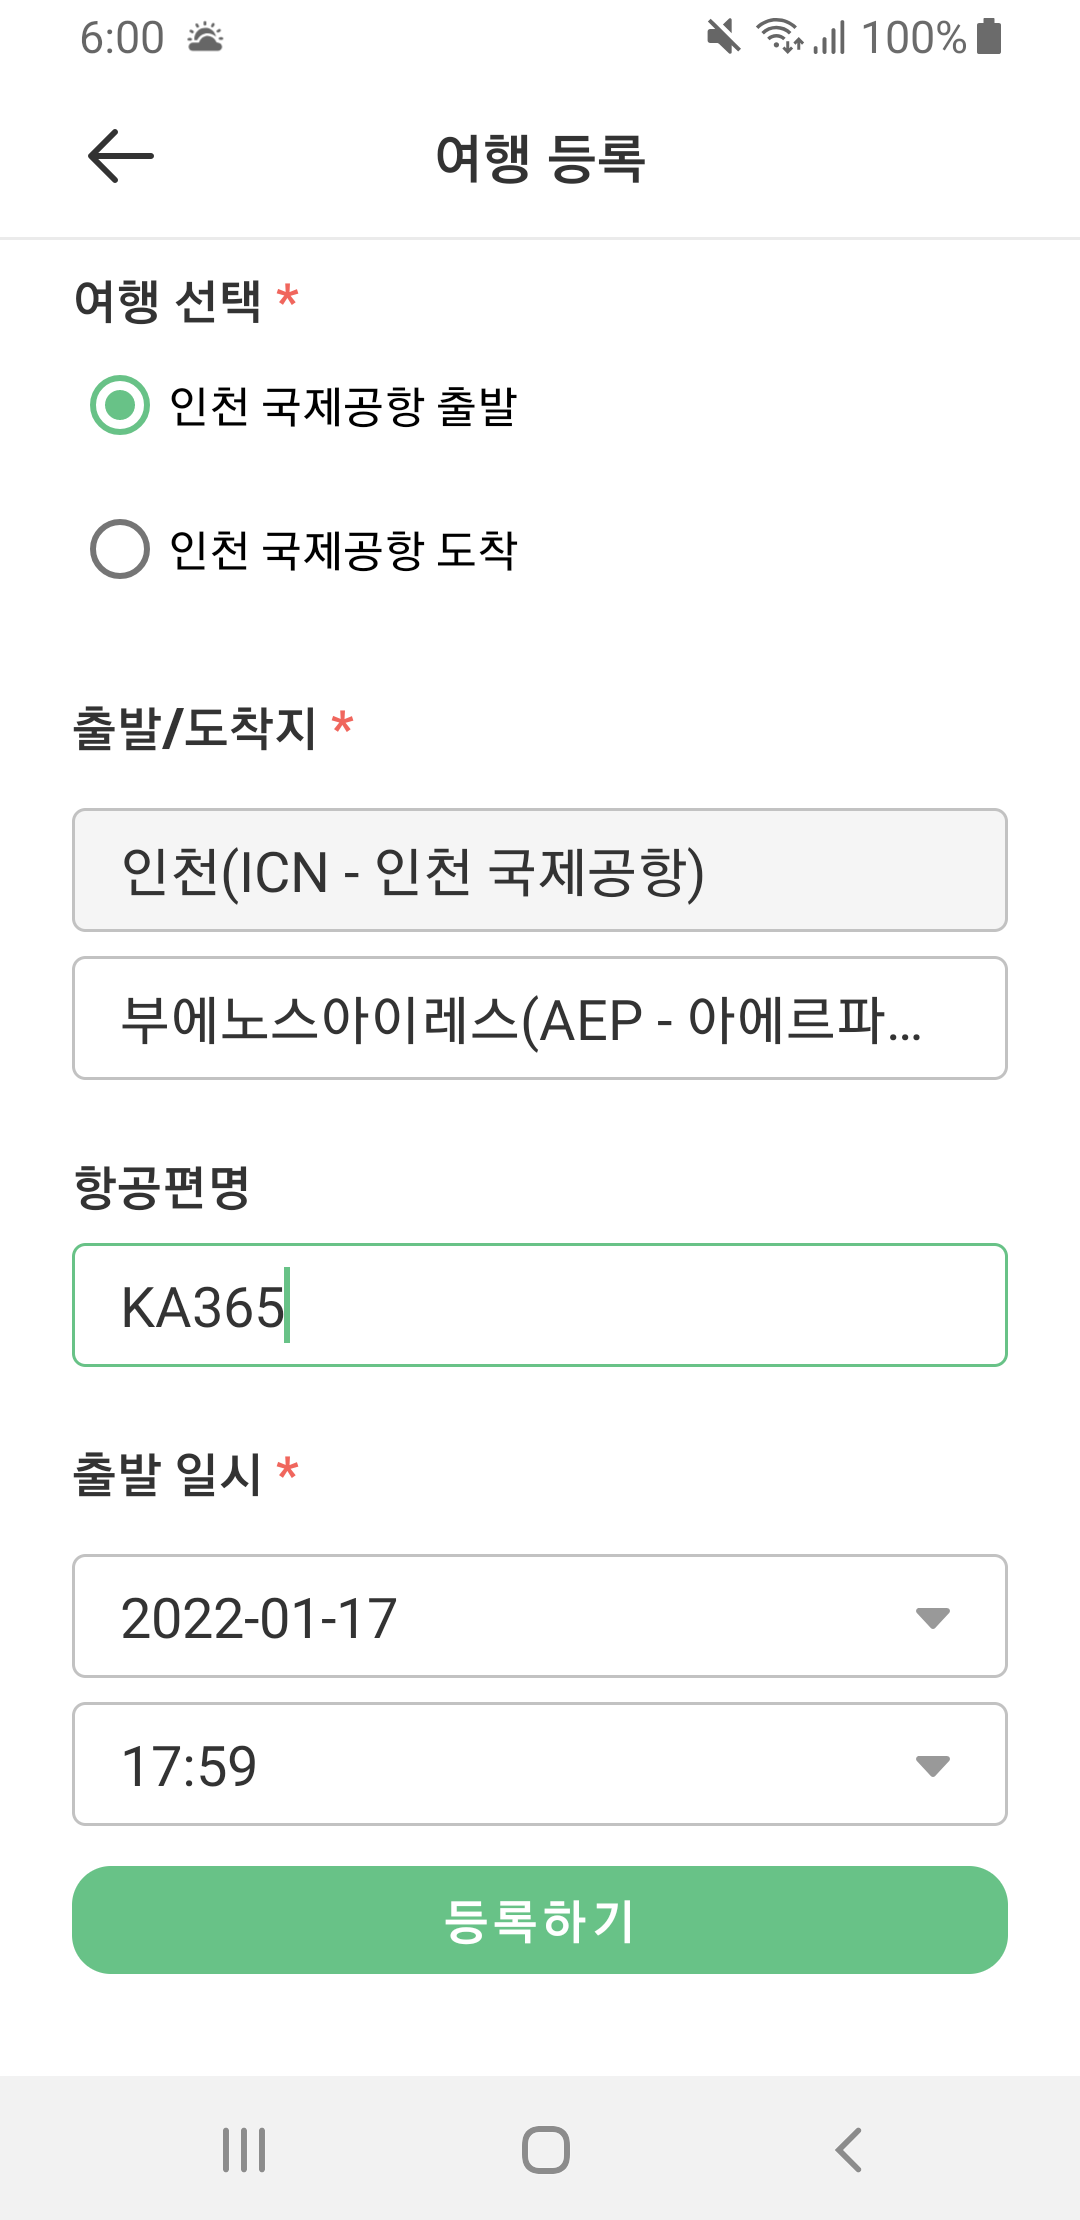Tap the muted sound icon in status bar

(722, 36)
